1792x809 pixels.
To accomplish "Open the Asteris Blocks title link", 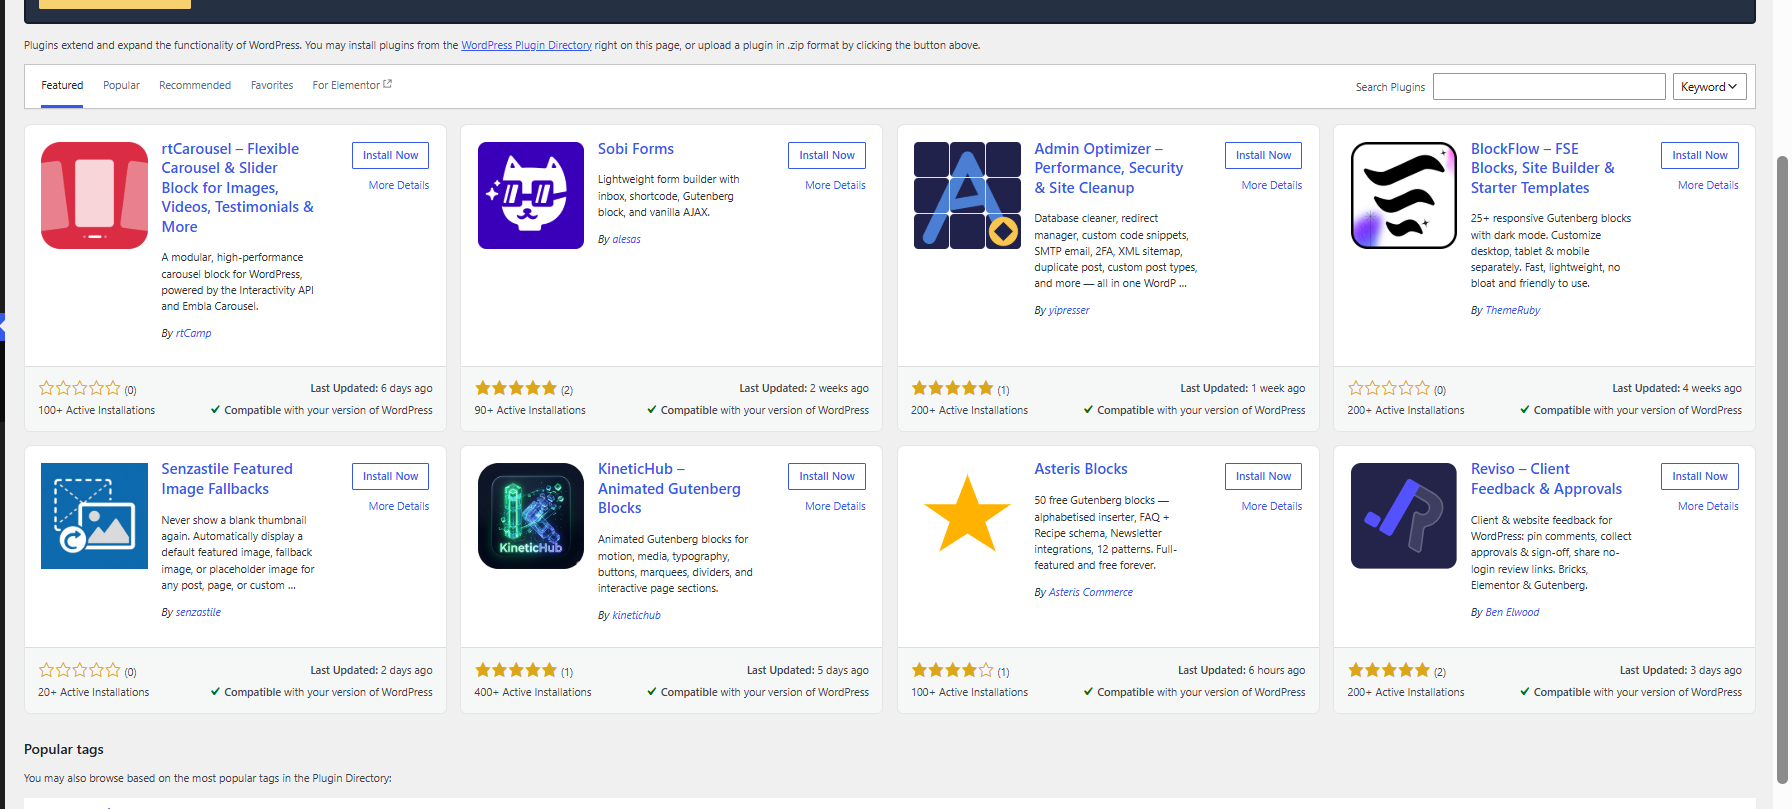I will (1081, 469).
